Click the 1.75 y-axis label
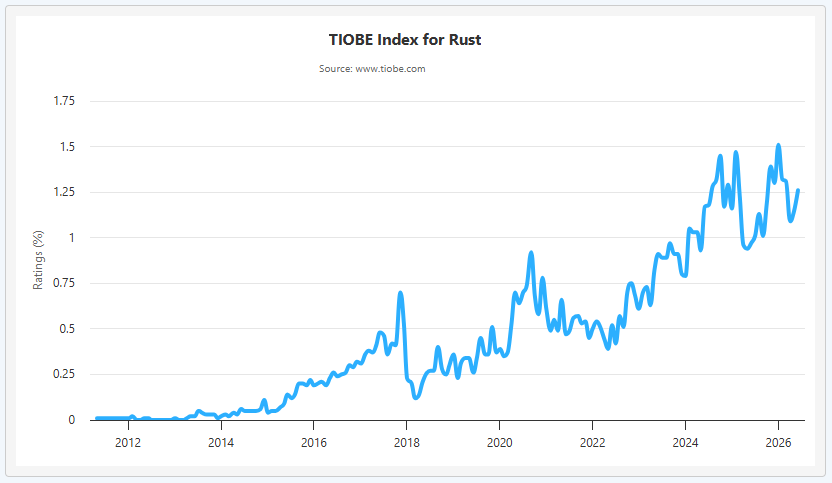 point(64,101)
